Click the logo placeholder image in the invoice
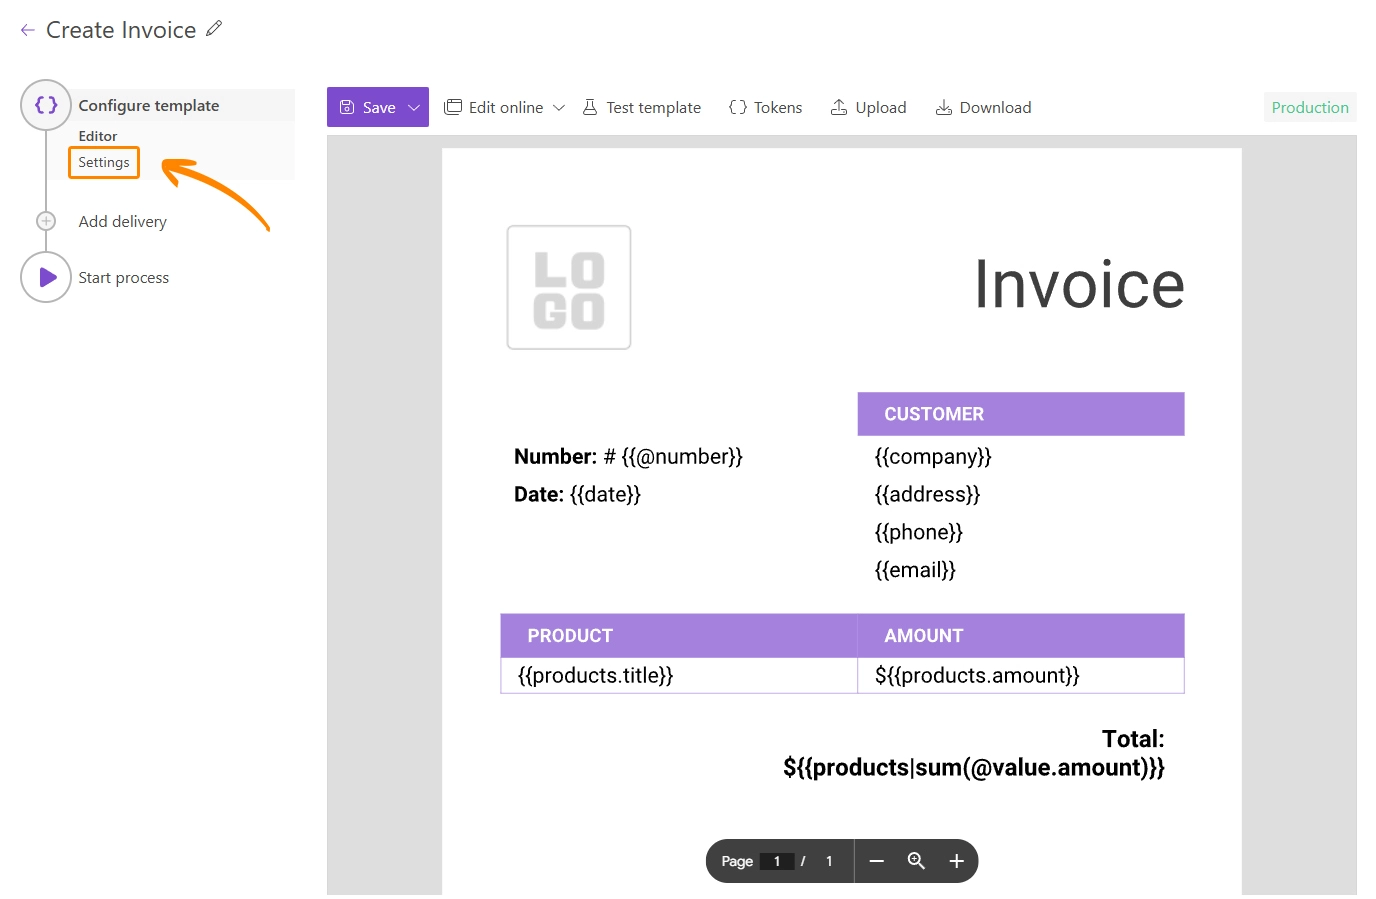1376x899 pixels. (569, 288)
